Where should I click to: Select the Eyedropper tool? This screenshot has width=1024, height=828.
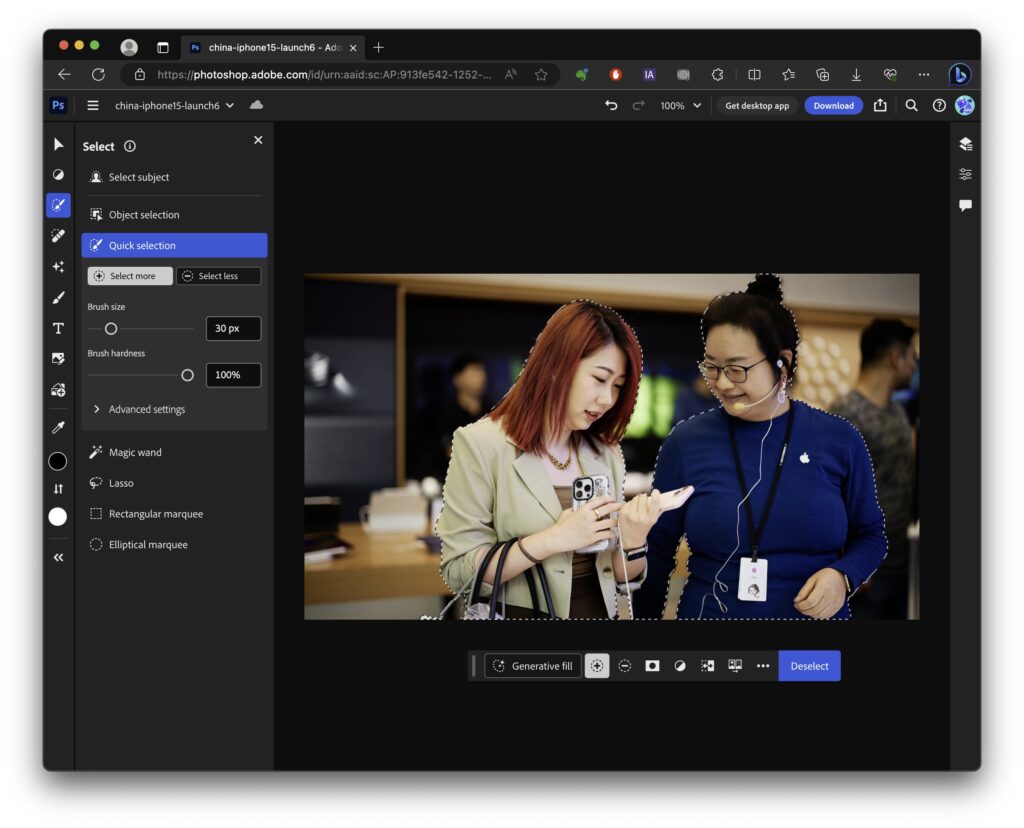(58, 427)
